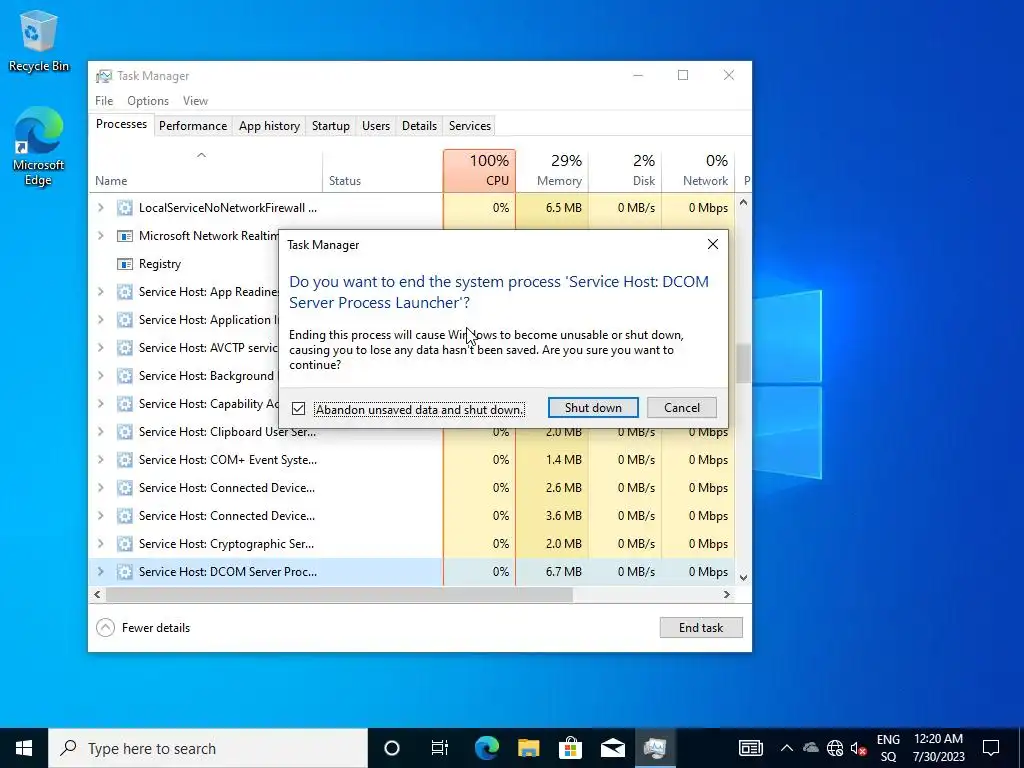Open the Windows Start menu
This screenshot has width=1024, height=768.
24,748
